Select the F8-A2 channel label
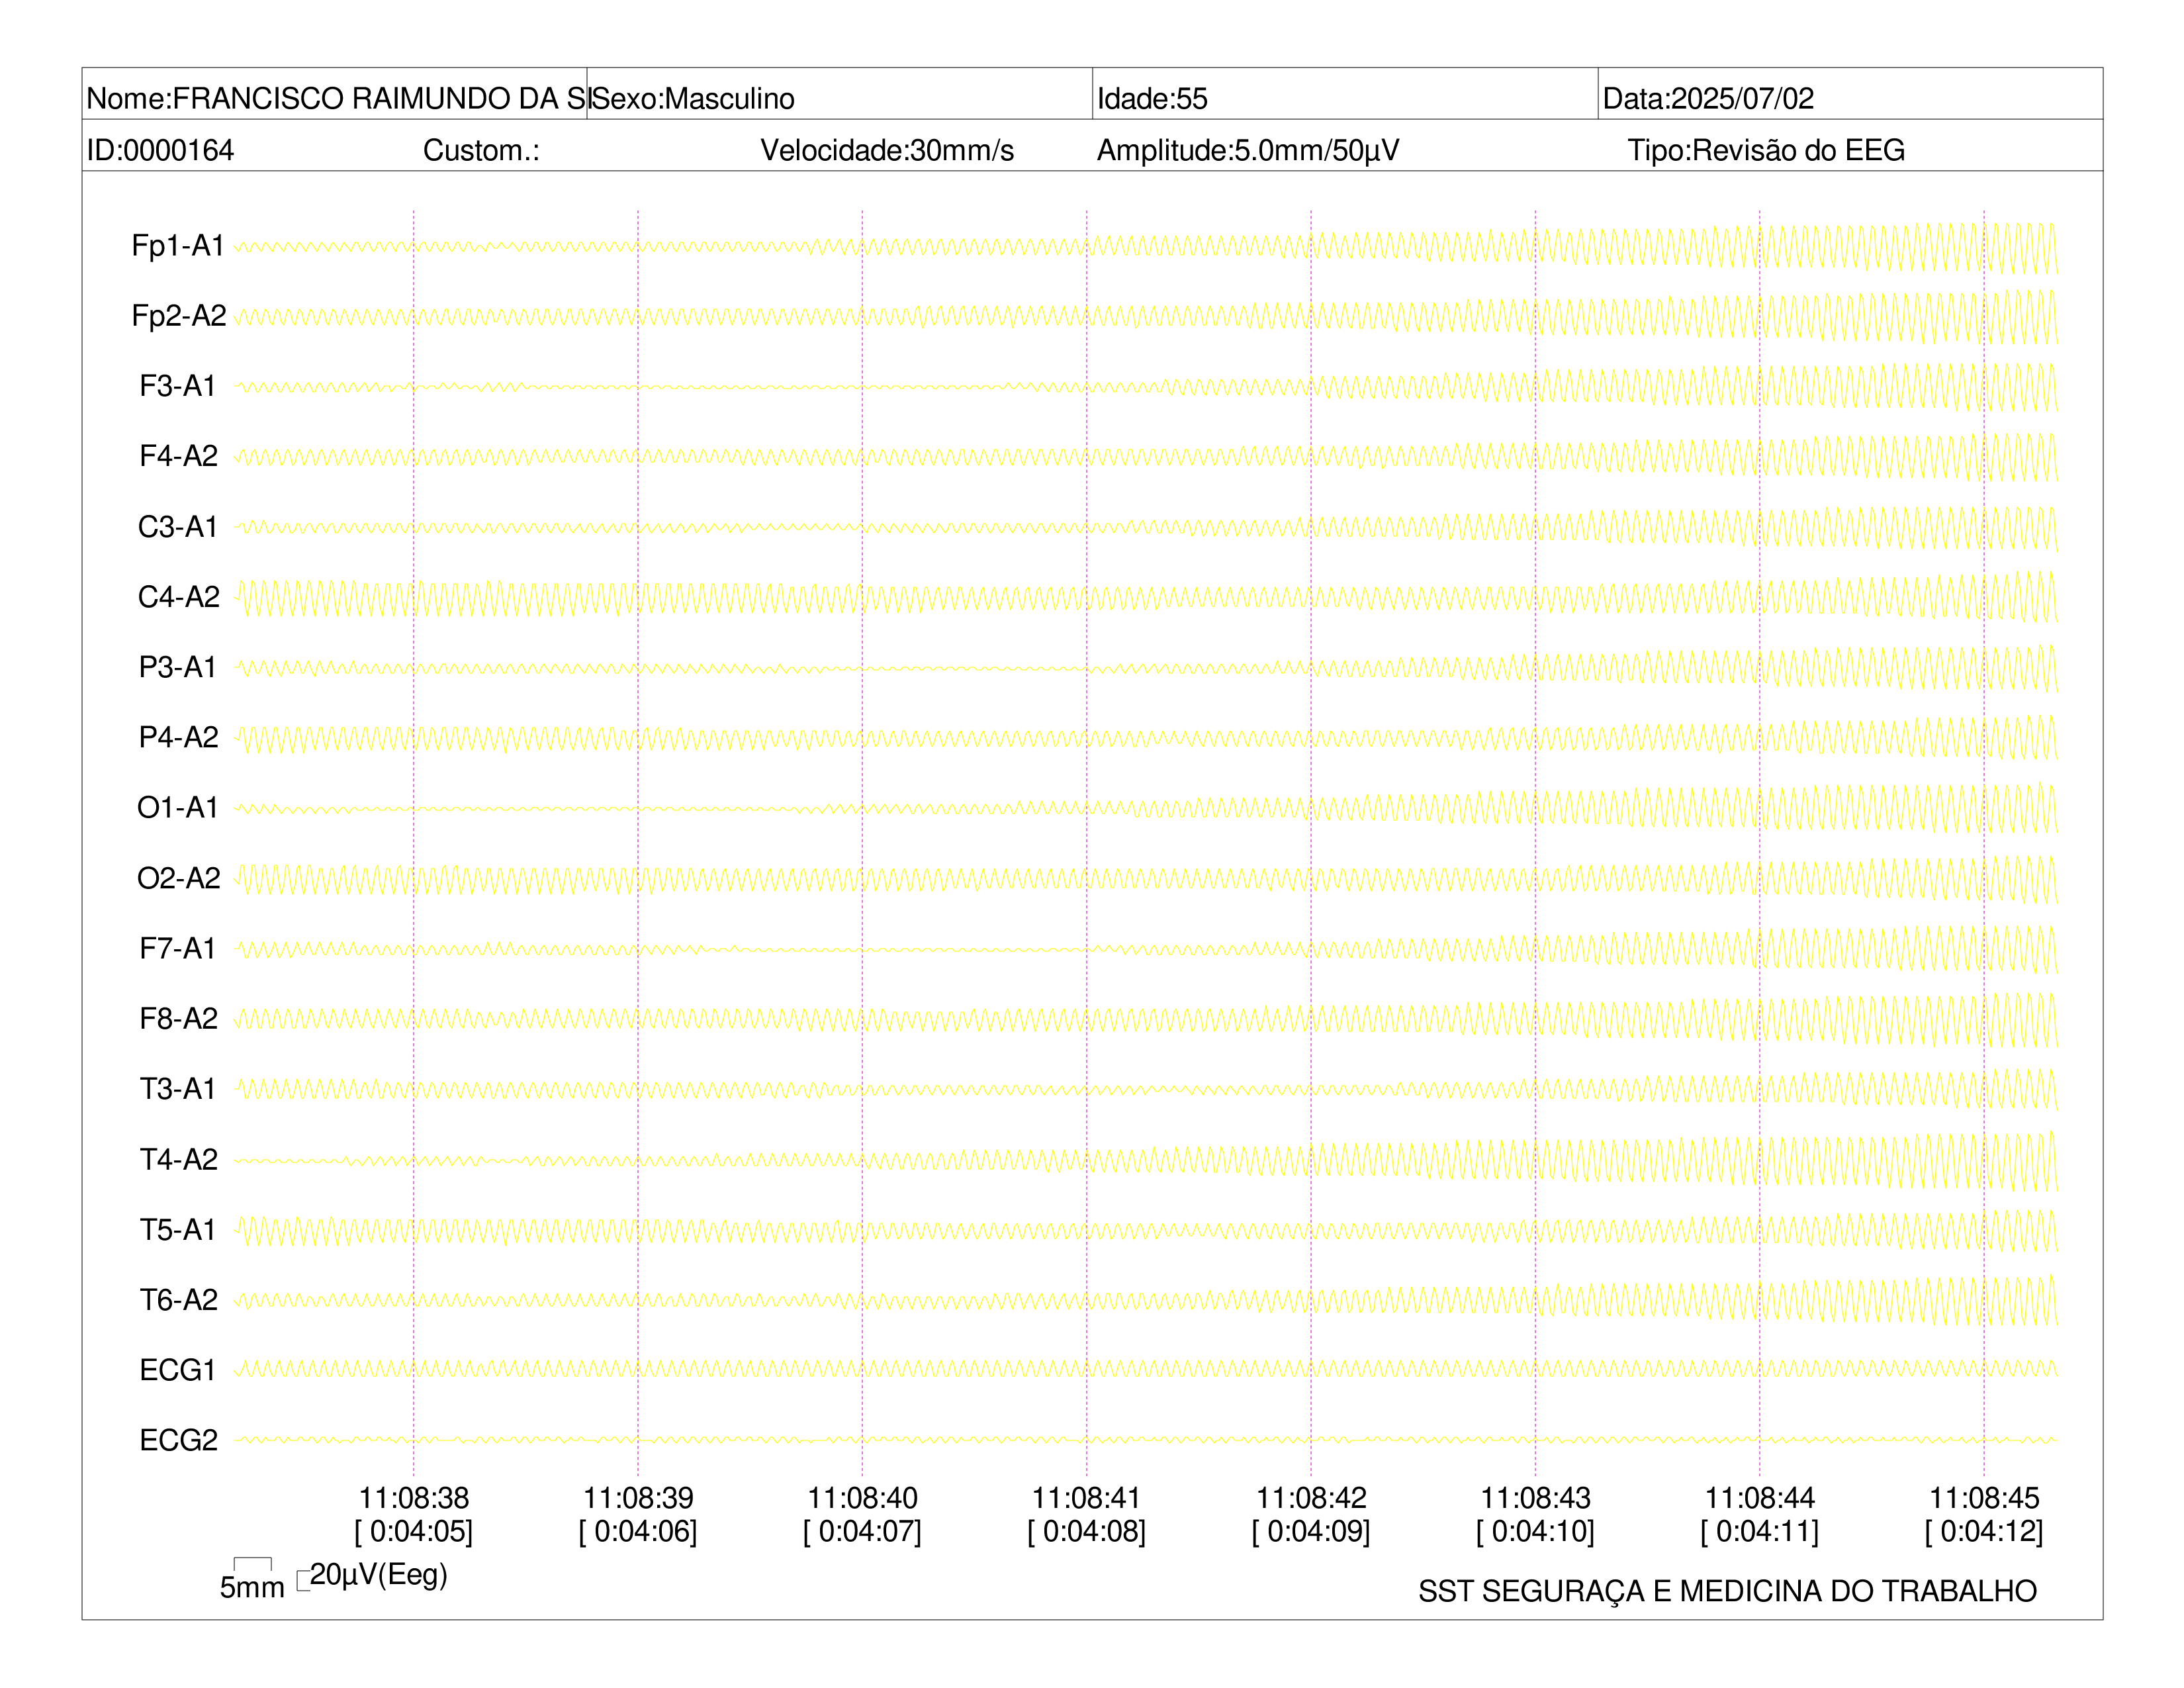The image size is (2184, 1688). coord(179,1018)
